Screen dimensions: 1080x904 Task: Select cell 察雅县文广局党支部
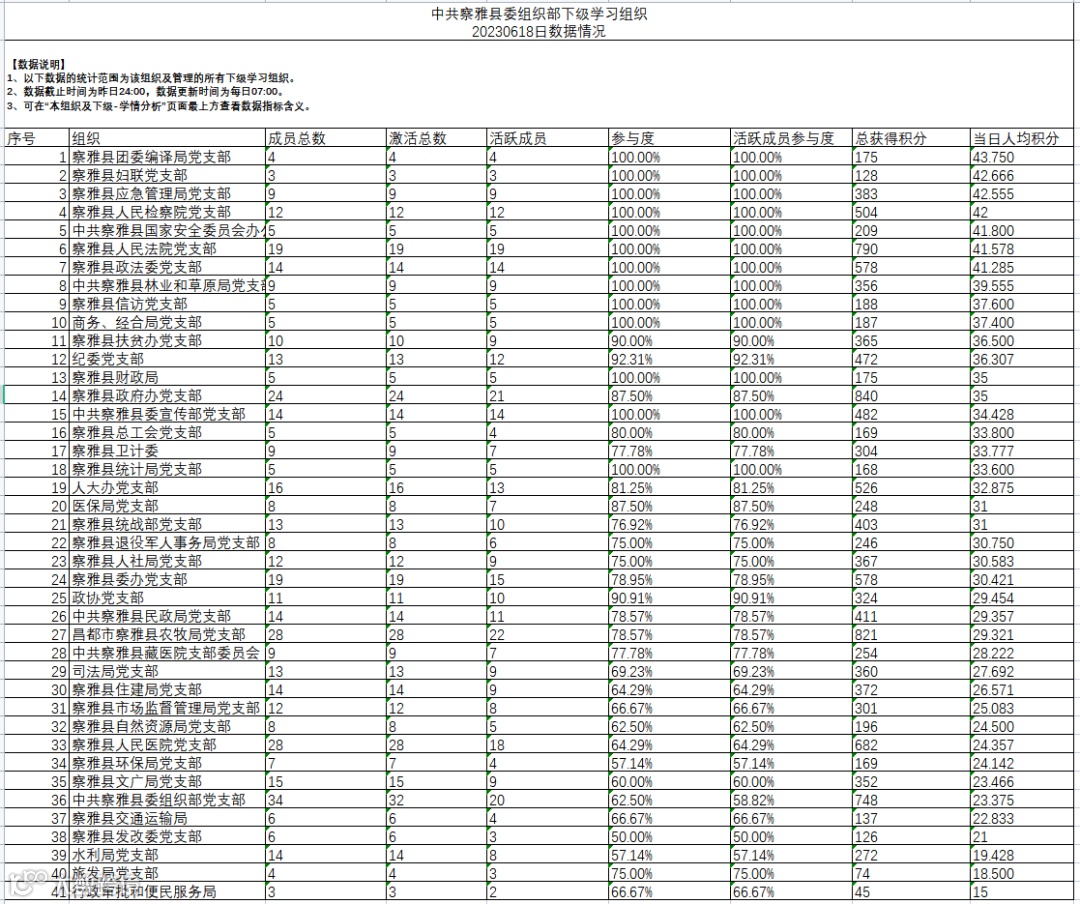(x=167, y=781)
